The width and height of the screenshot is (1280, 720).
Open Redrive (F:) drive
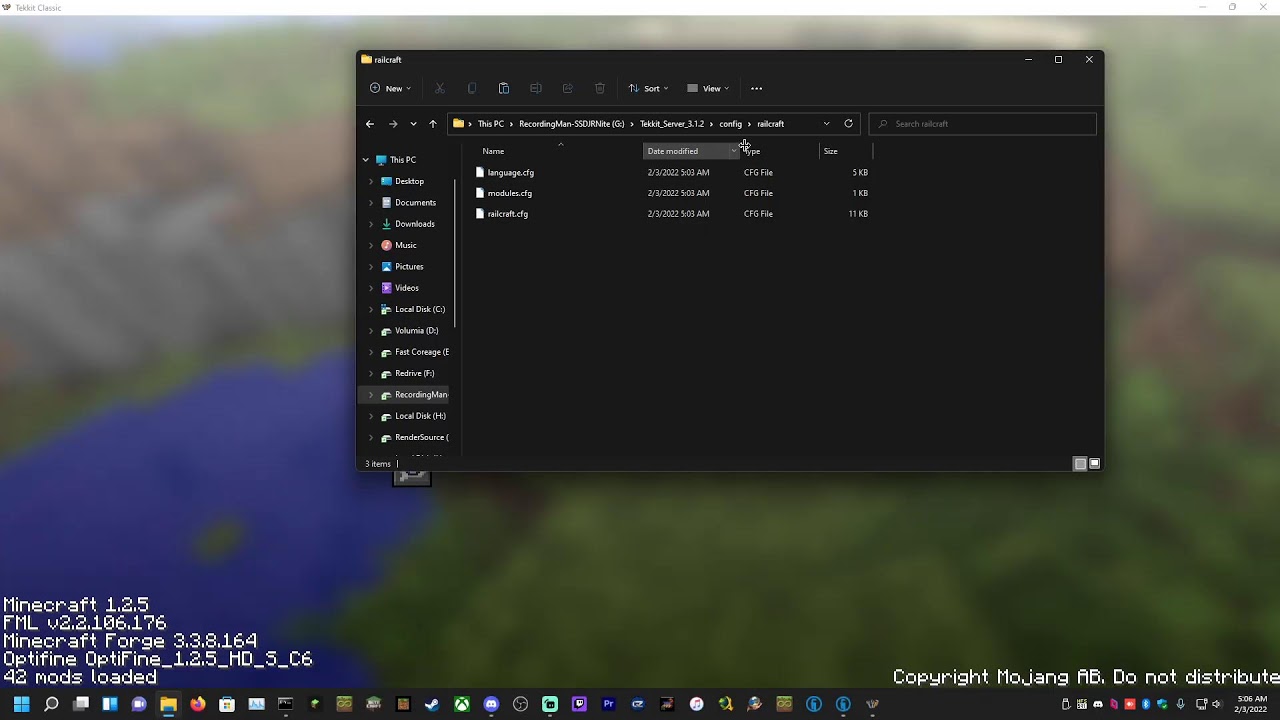(414, 373)
